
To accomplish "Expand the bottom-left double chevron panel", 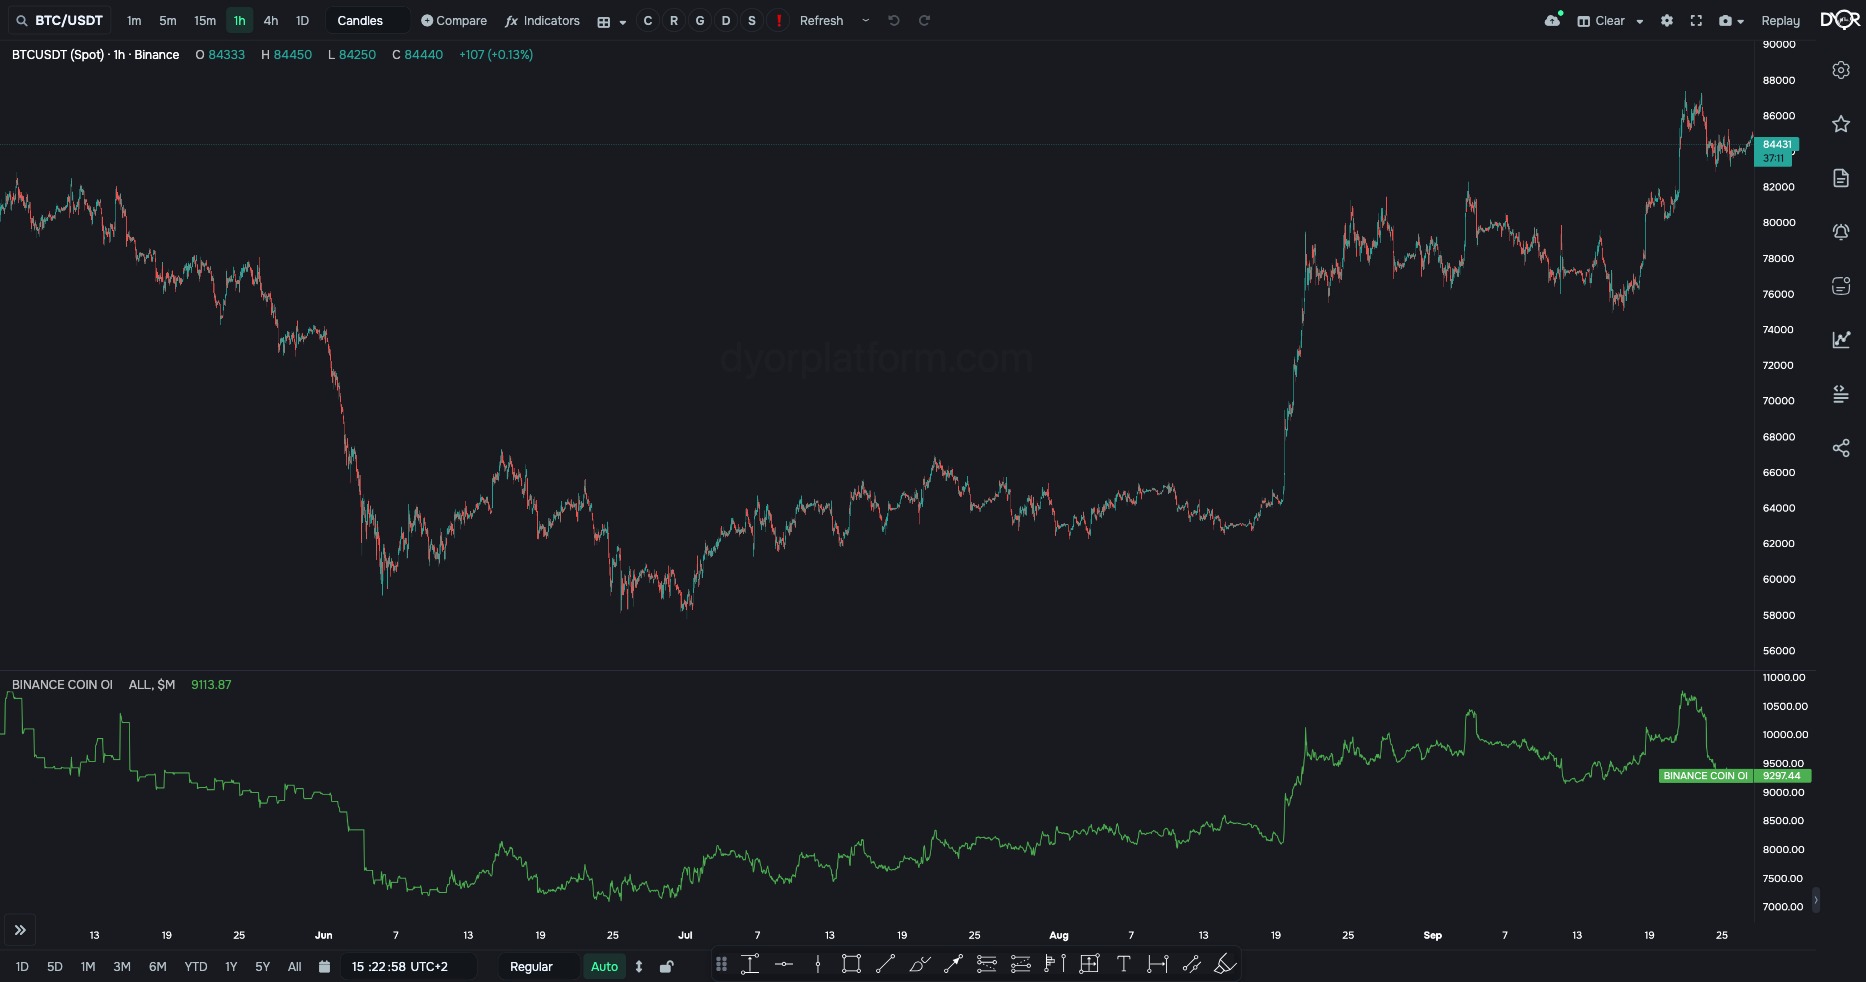I will [20, 930].
